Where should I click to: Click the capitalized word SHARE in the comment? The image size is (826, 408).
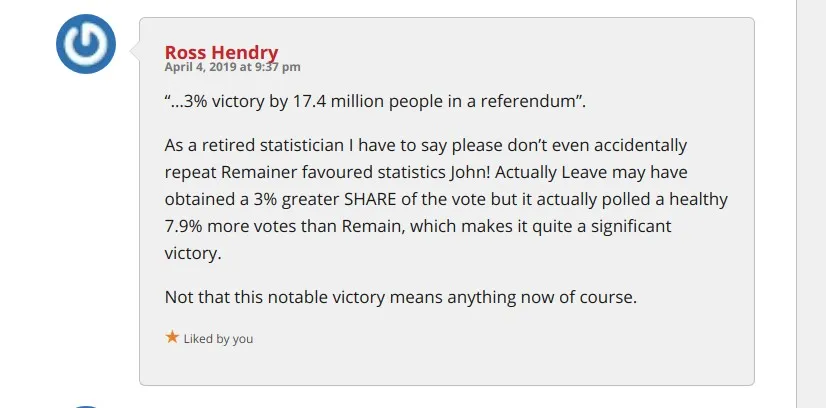[367, 200]
